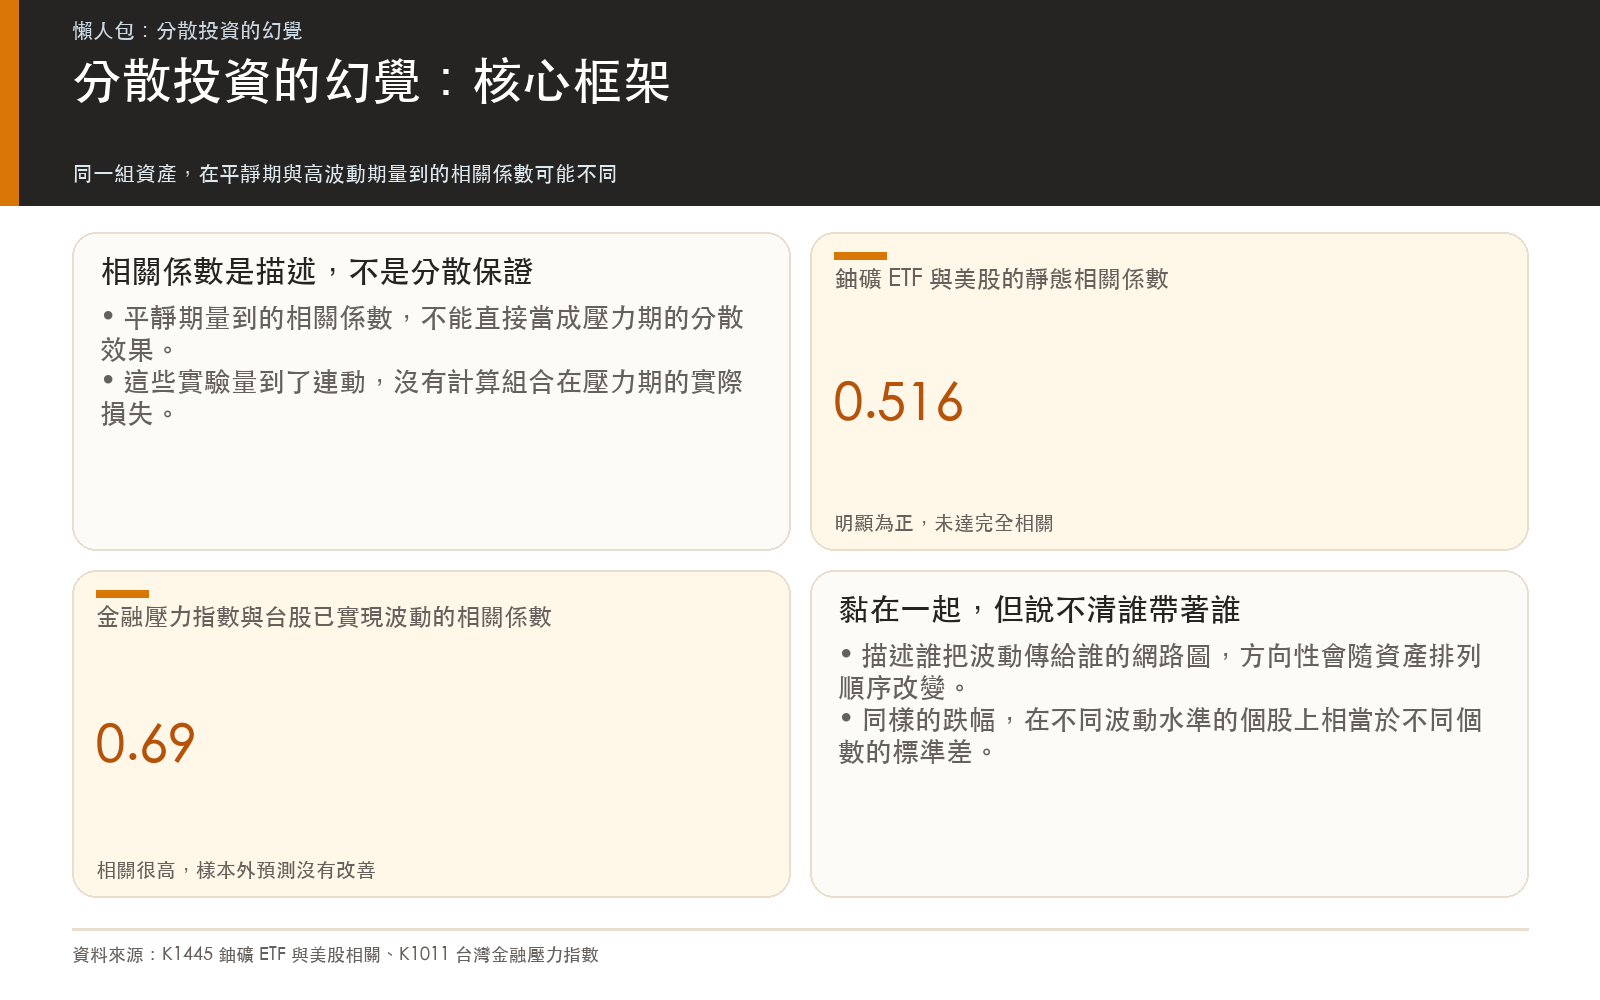Select the main title 分散投資的幻覺:核心框架

(x=372, y=81)
